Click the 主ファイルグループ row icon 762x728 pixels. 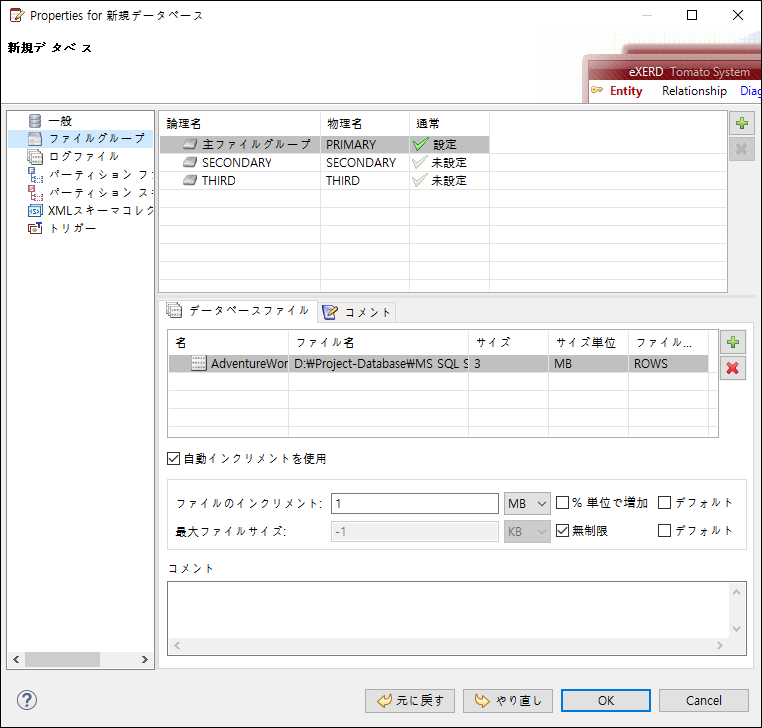click(x=190, y=144)
